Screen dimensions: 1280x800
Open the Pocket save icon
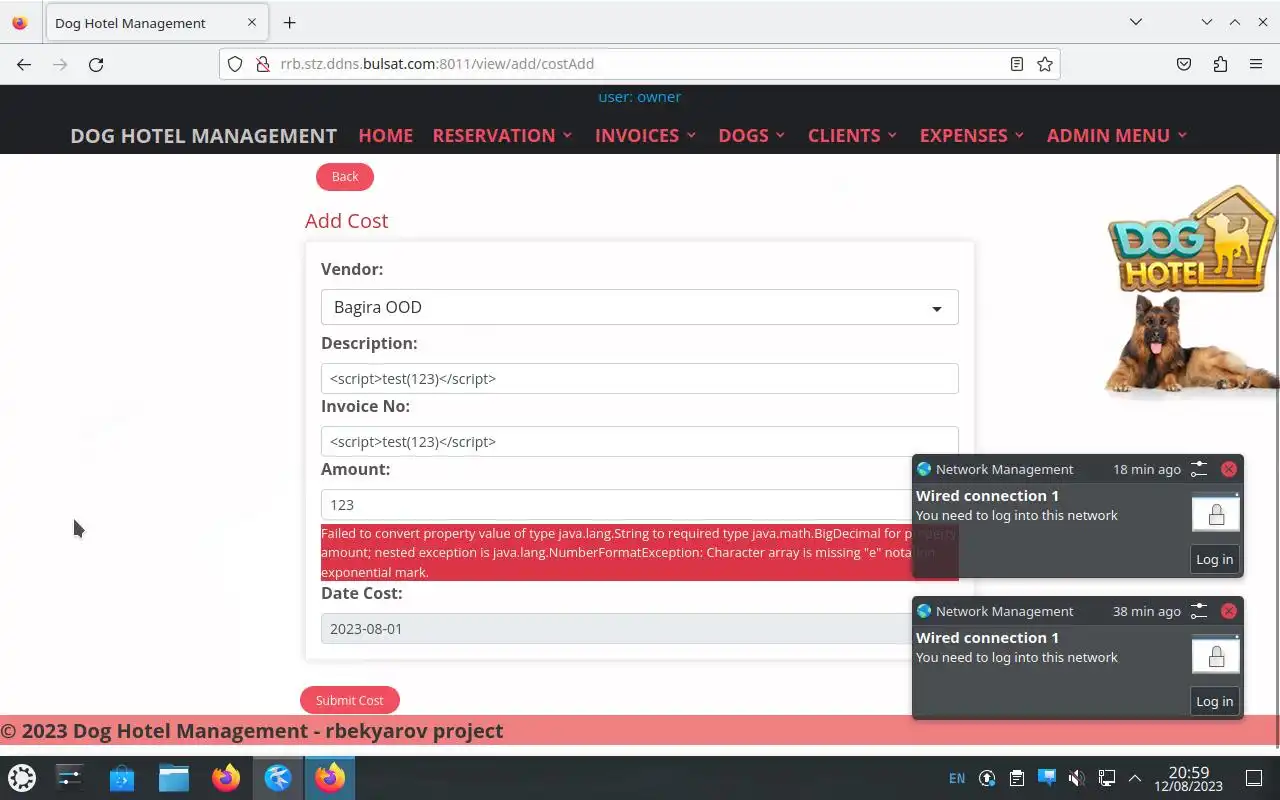[x=1184, y=64]
